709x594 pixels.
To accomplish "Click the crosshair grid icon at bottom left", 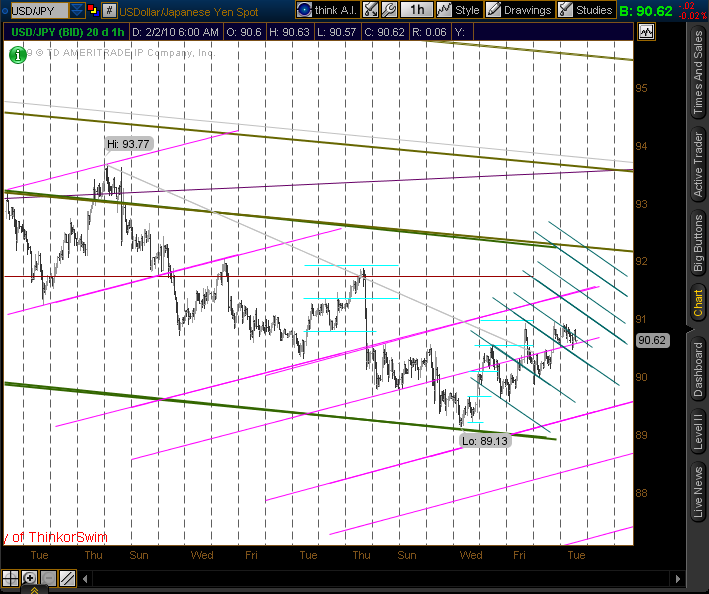I will (10, 578).
